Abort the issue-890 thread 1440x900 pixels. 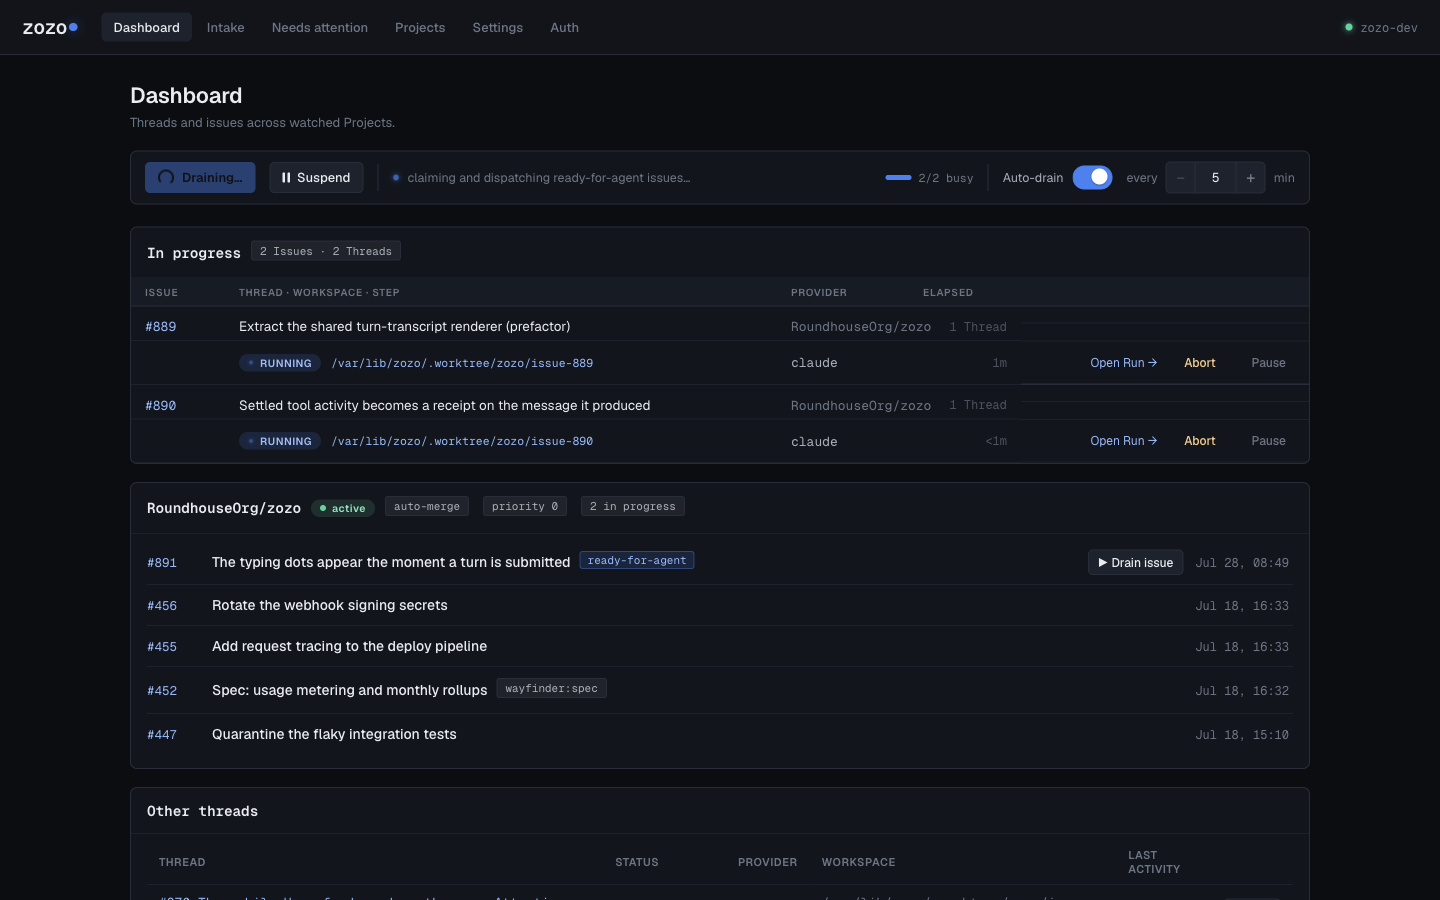click(1200, 441)
